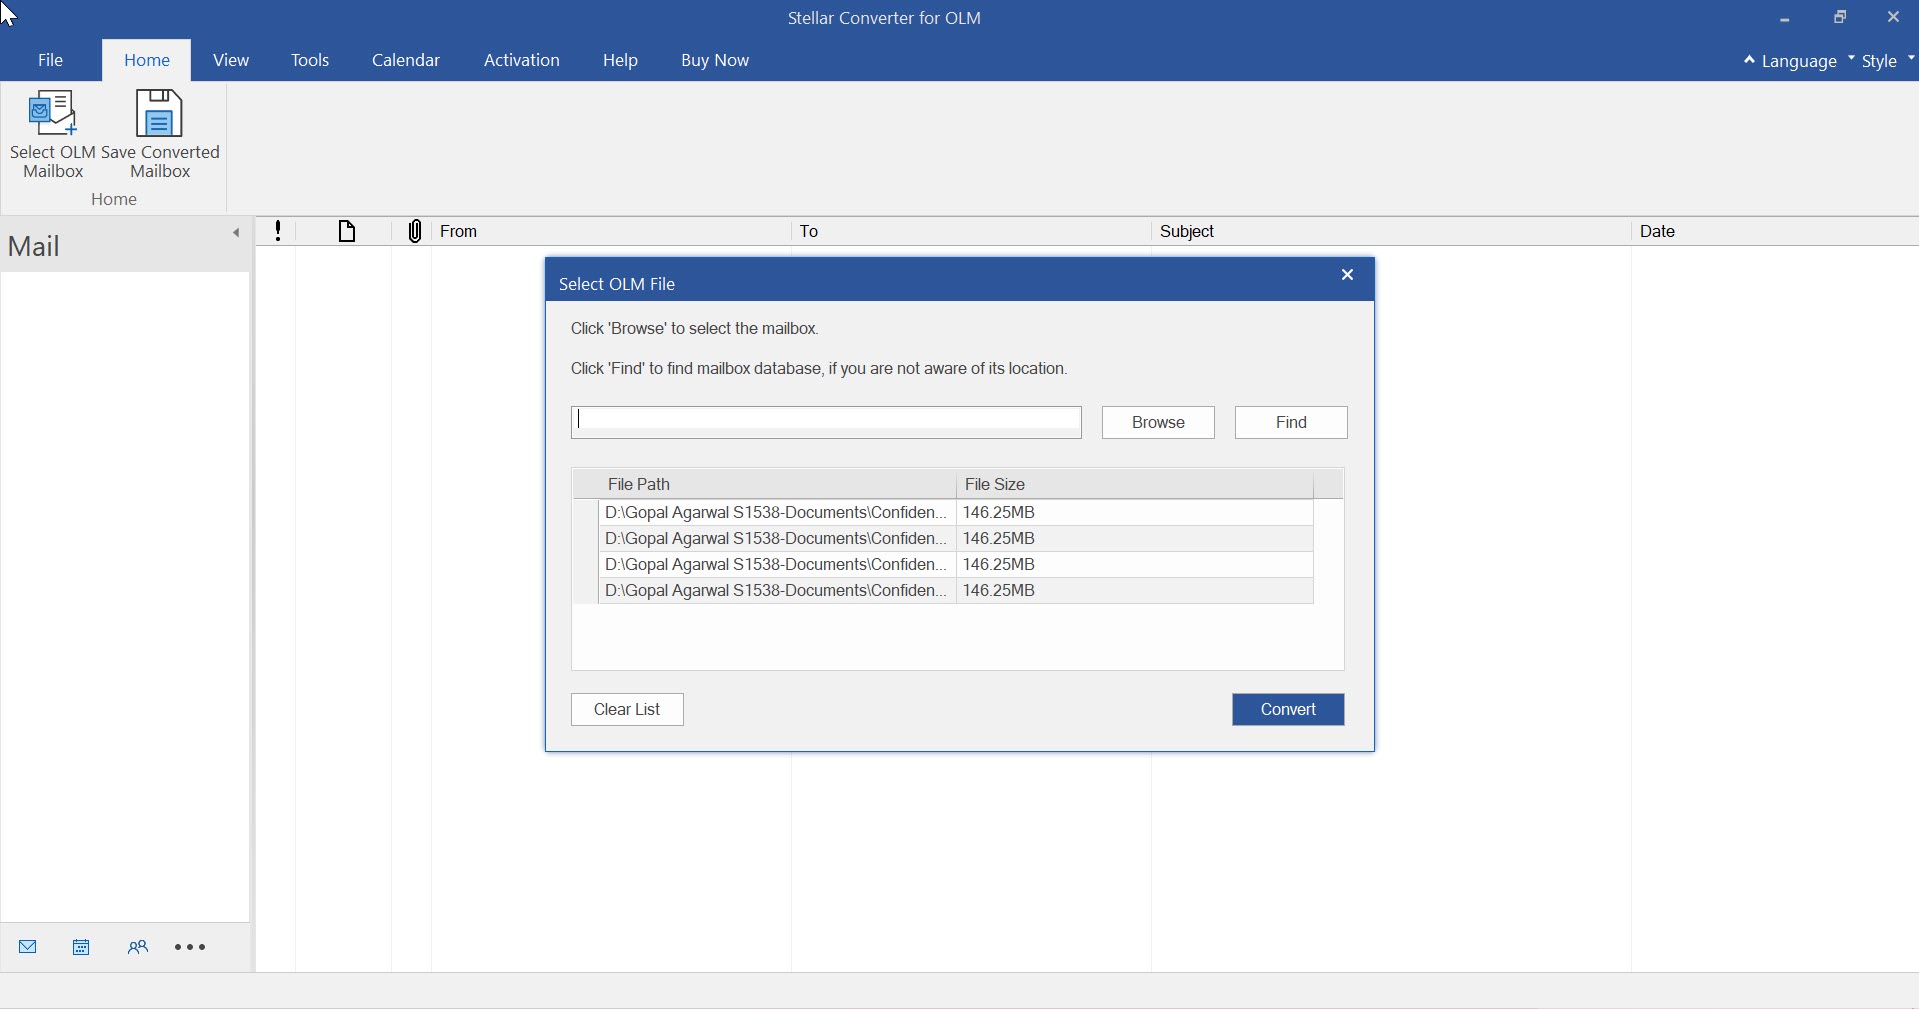Open the Activation ribbon tab
Screen dimensions: 1919x1009
coord(521,60)
